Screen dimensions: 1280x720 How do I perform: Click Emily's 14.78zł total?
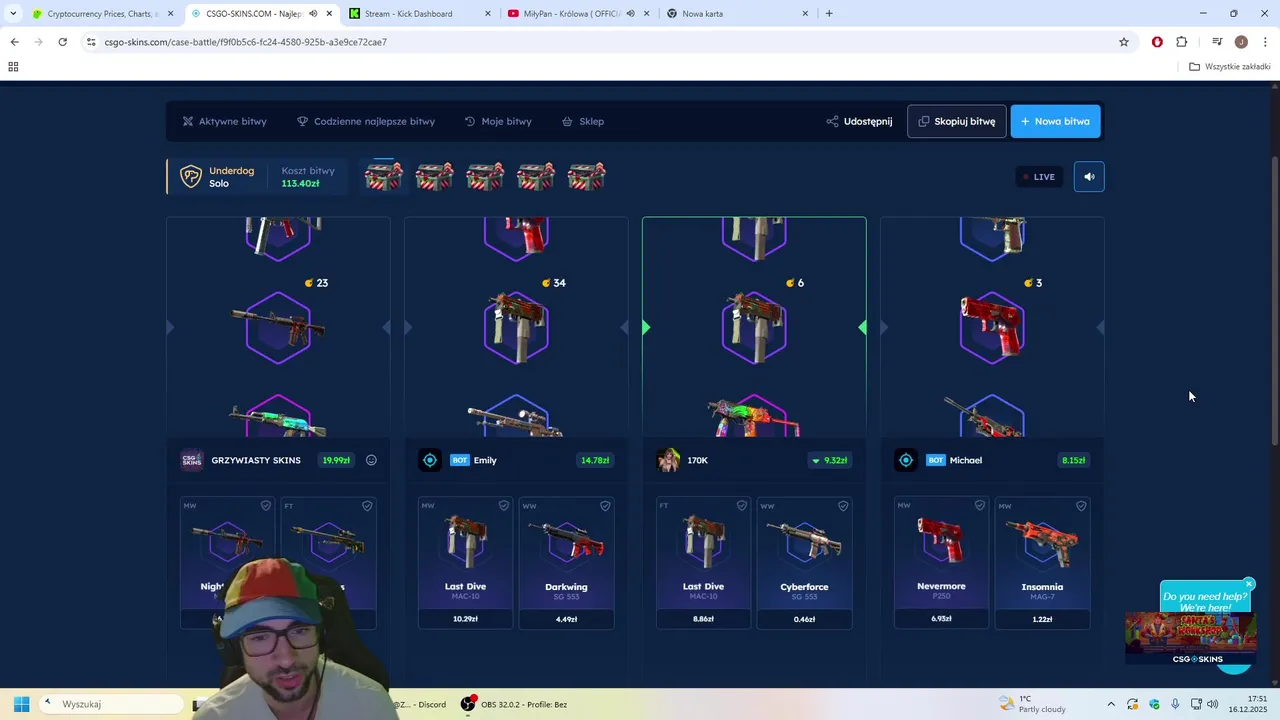[595, 460]
